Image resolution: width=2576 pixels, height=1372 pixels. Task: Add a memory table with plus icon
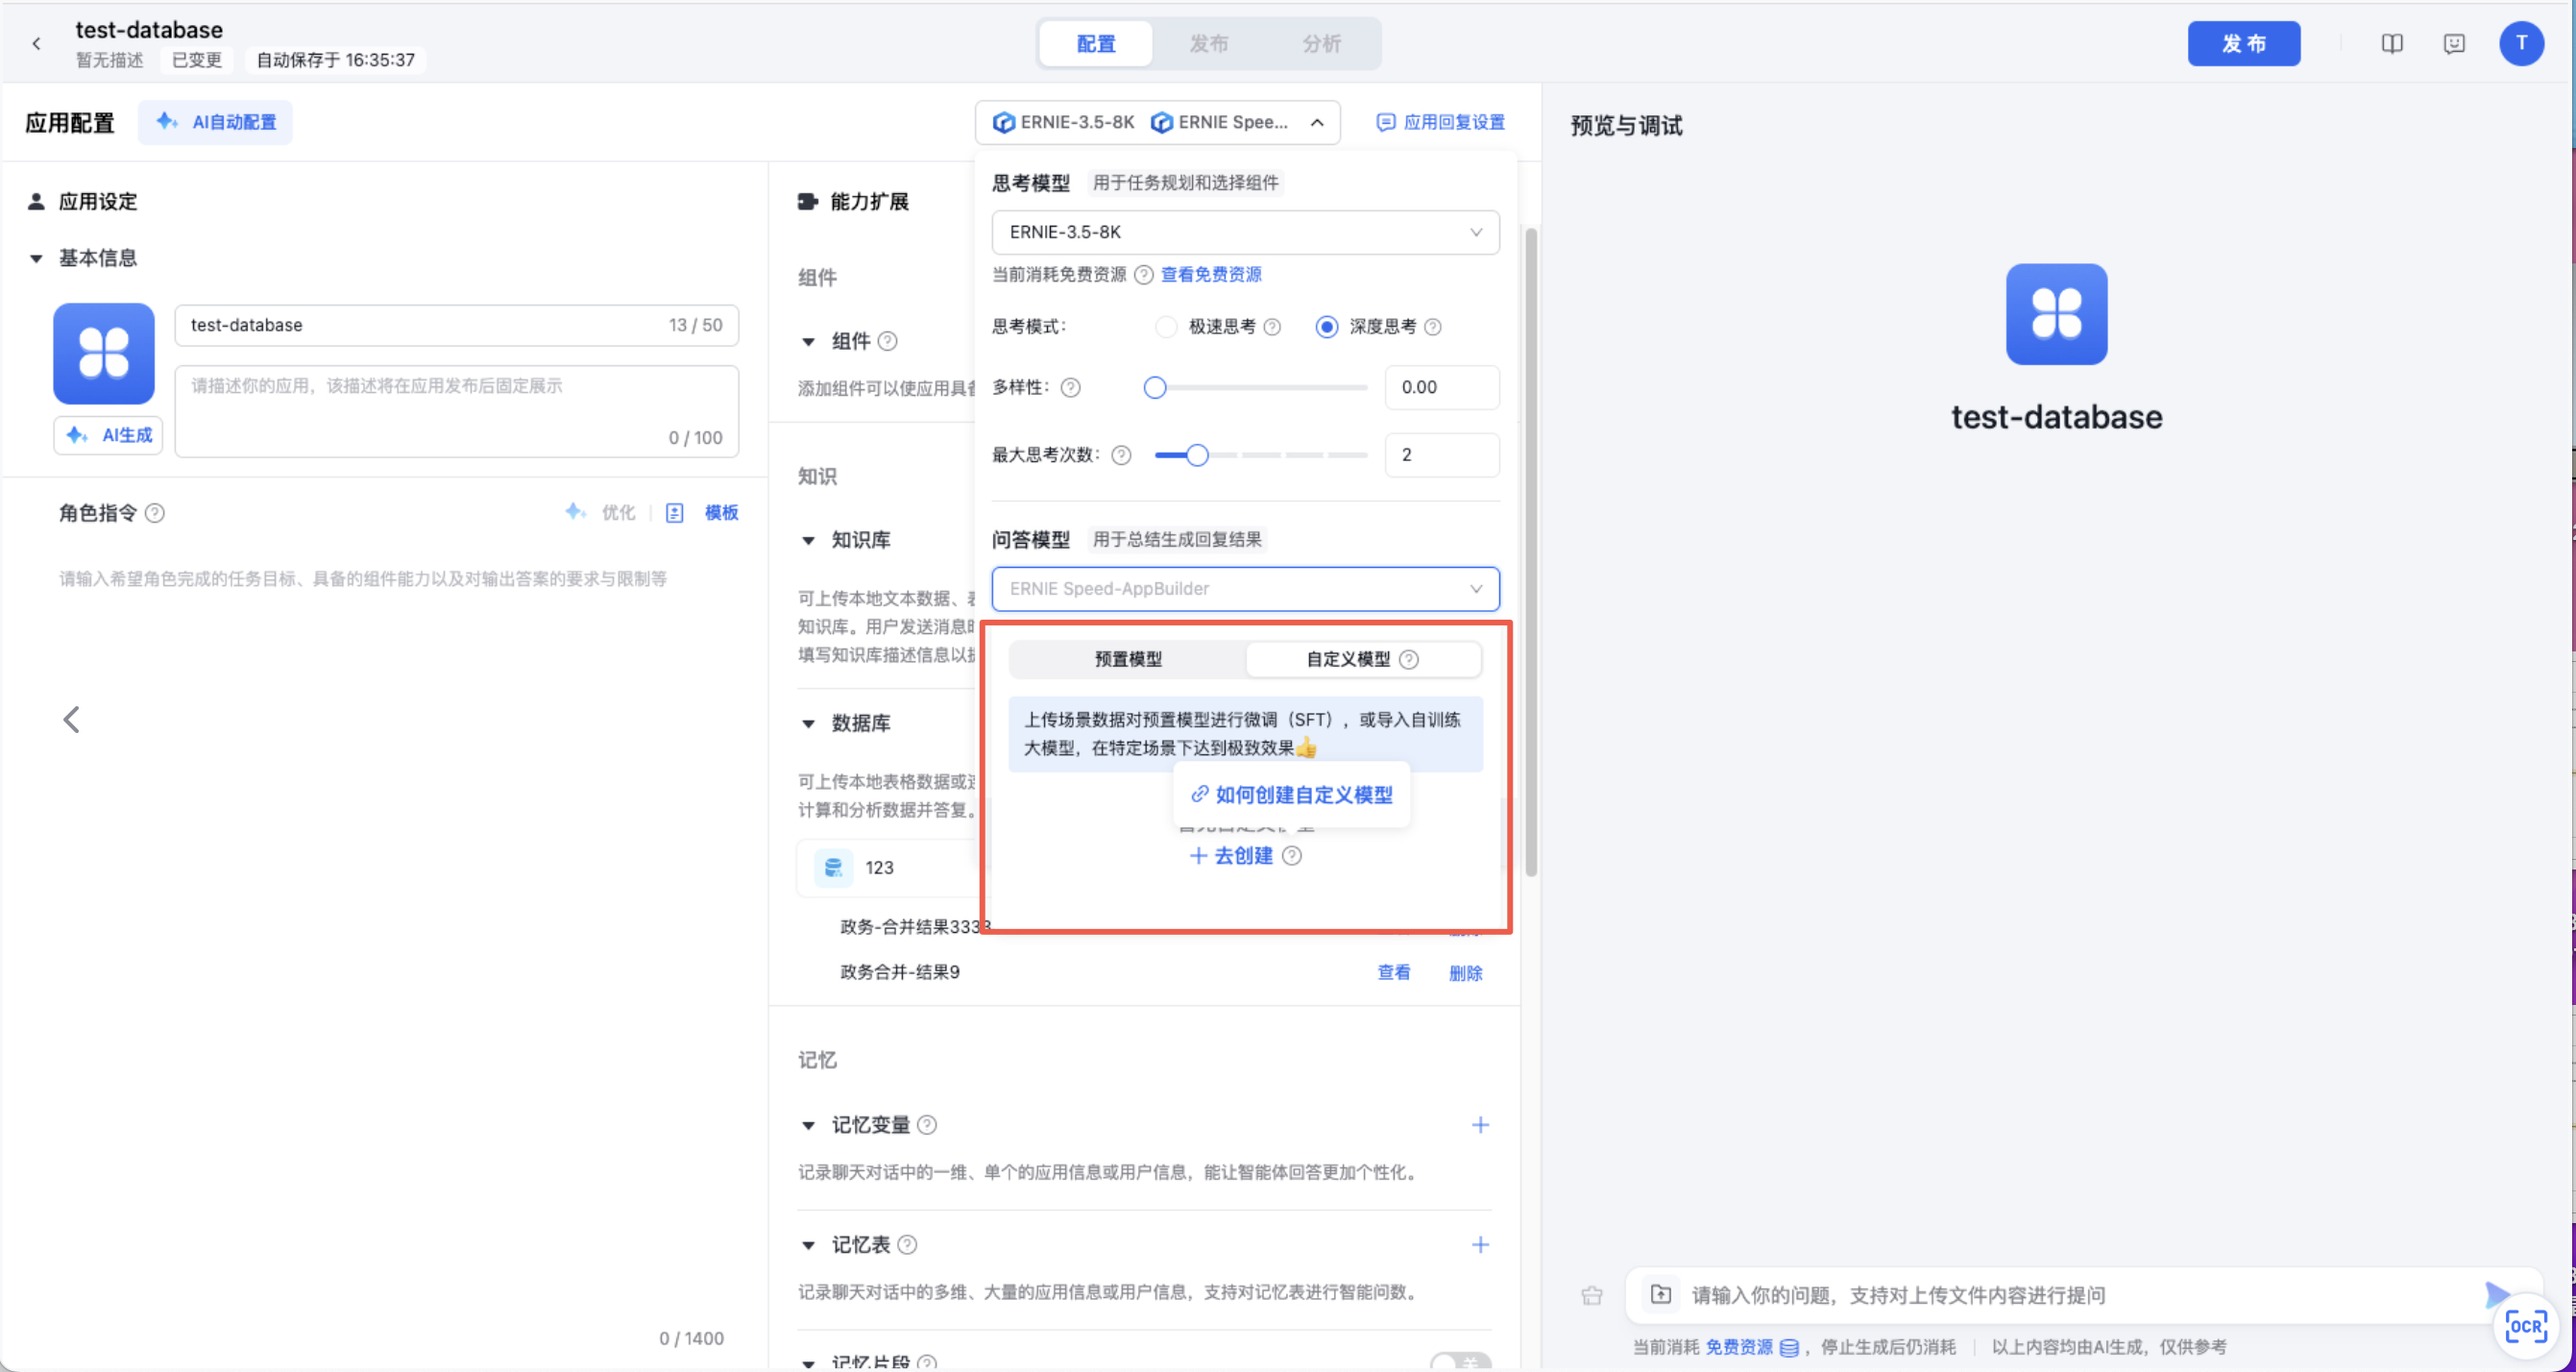coord(1480,1244)
